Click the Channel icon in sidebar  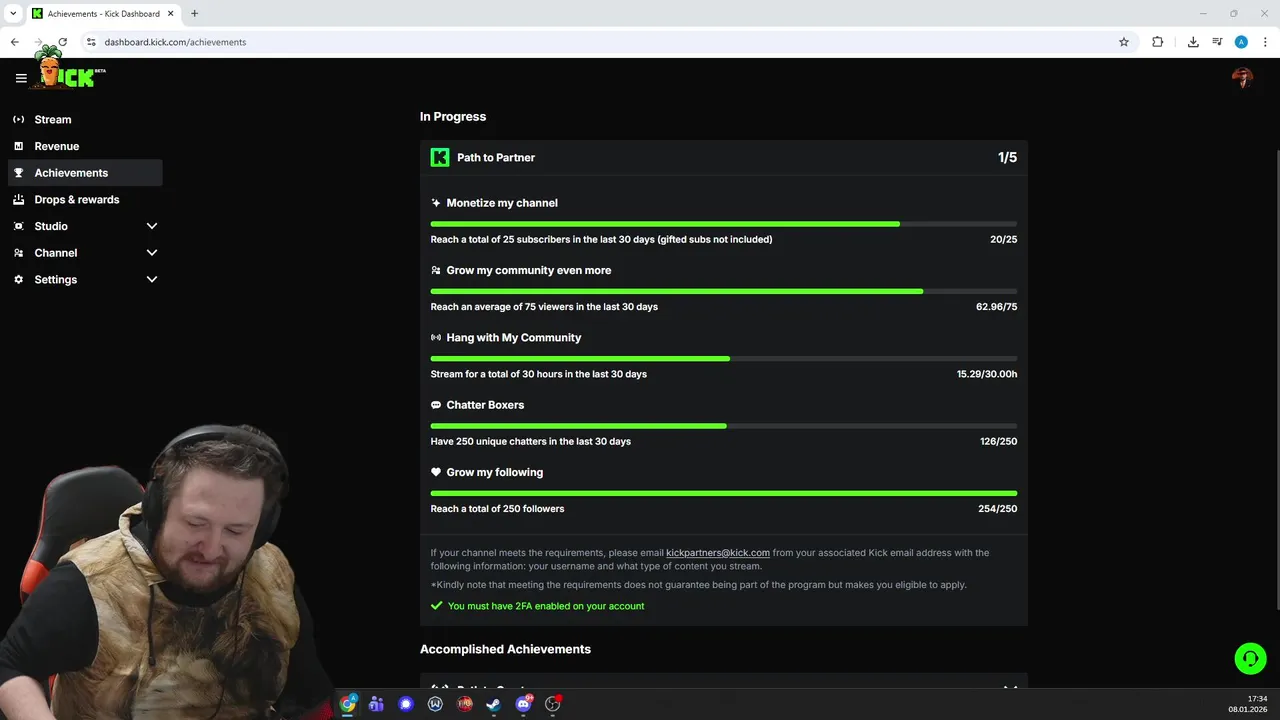coord(18,253)
